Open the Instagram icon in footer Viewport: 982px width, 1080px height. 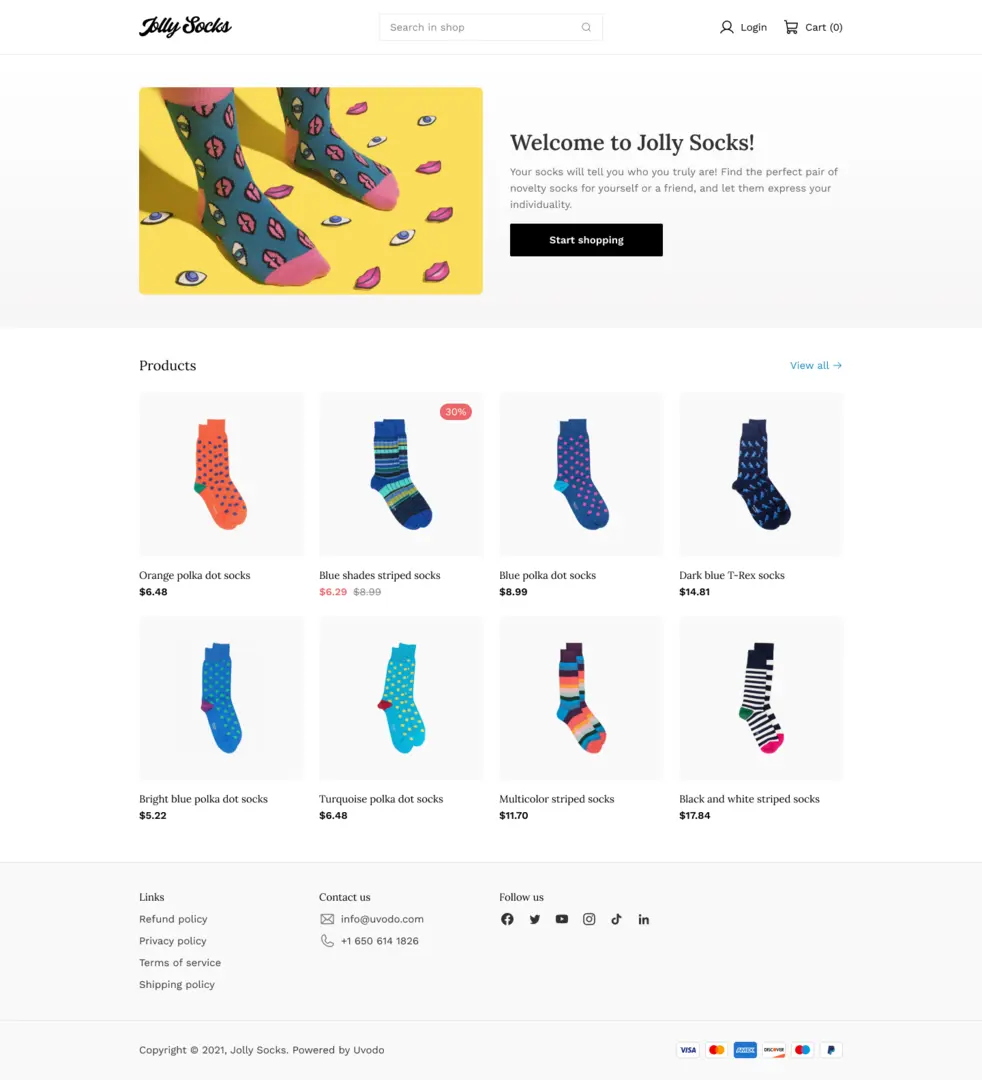pyautogui.click(x=589, y=919)
